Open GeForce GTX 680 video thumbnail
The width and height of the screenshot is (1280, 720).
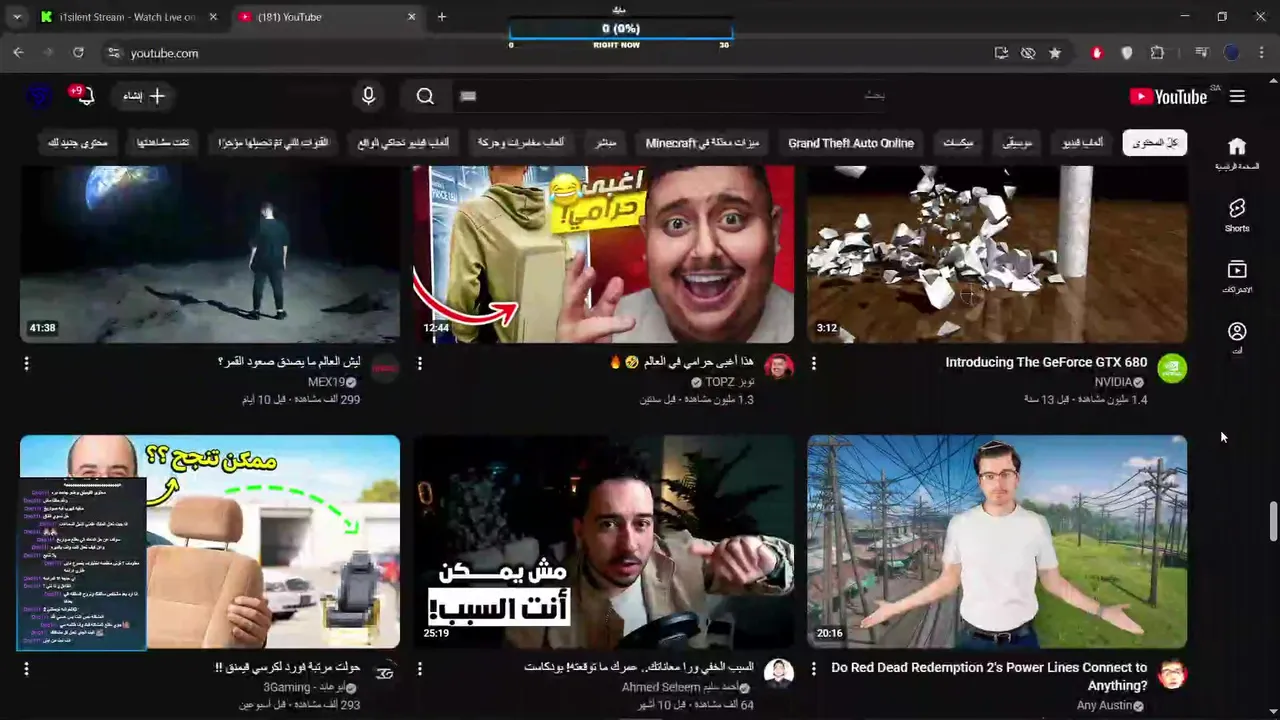click(x=997, y=254)
